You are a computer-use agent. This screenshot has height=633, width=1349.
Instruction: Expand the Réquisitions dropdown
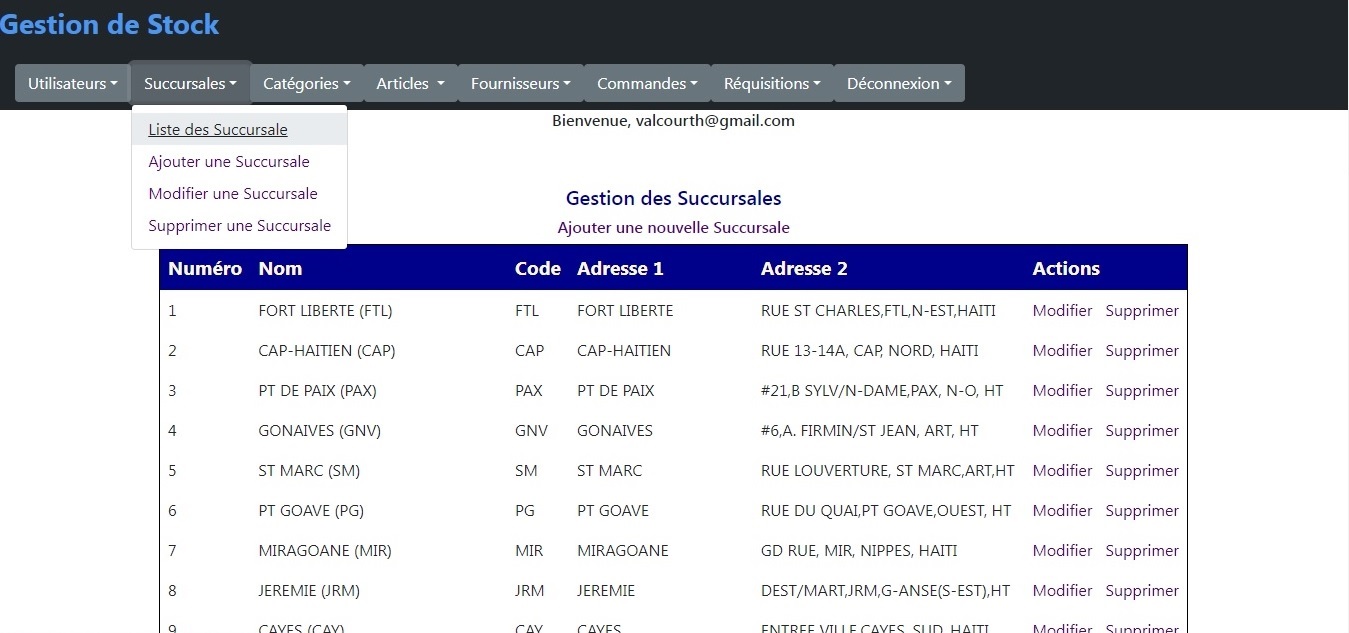pyautogui.click(x=772, y=84)
